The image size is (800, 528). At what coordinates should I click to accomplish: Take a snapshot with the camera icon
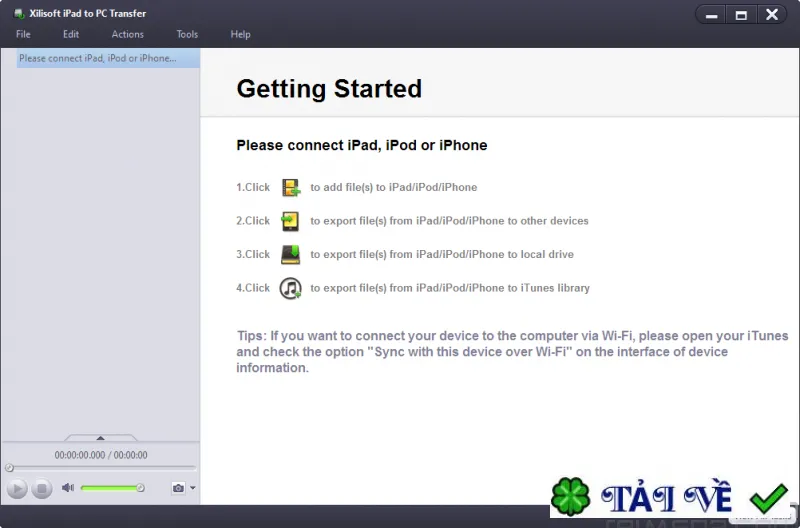point(178,488)
